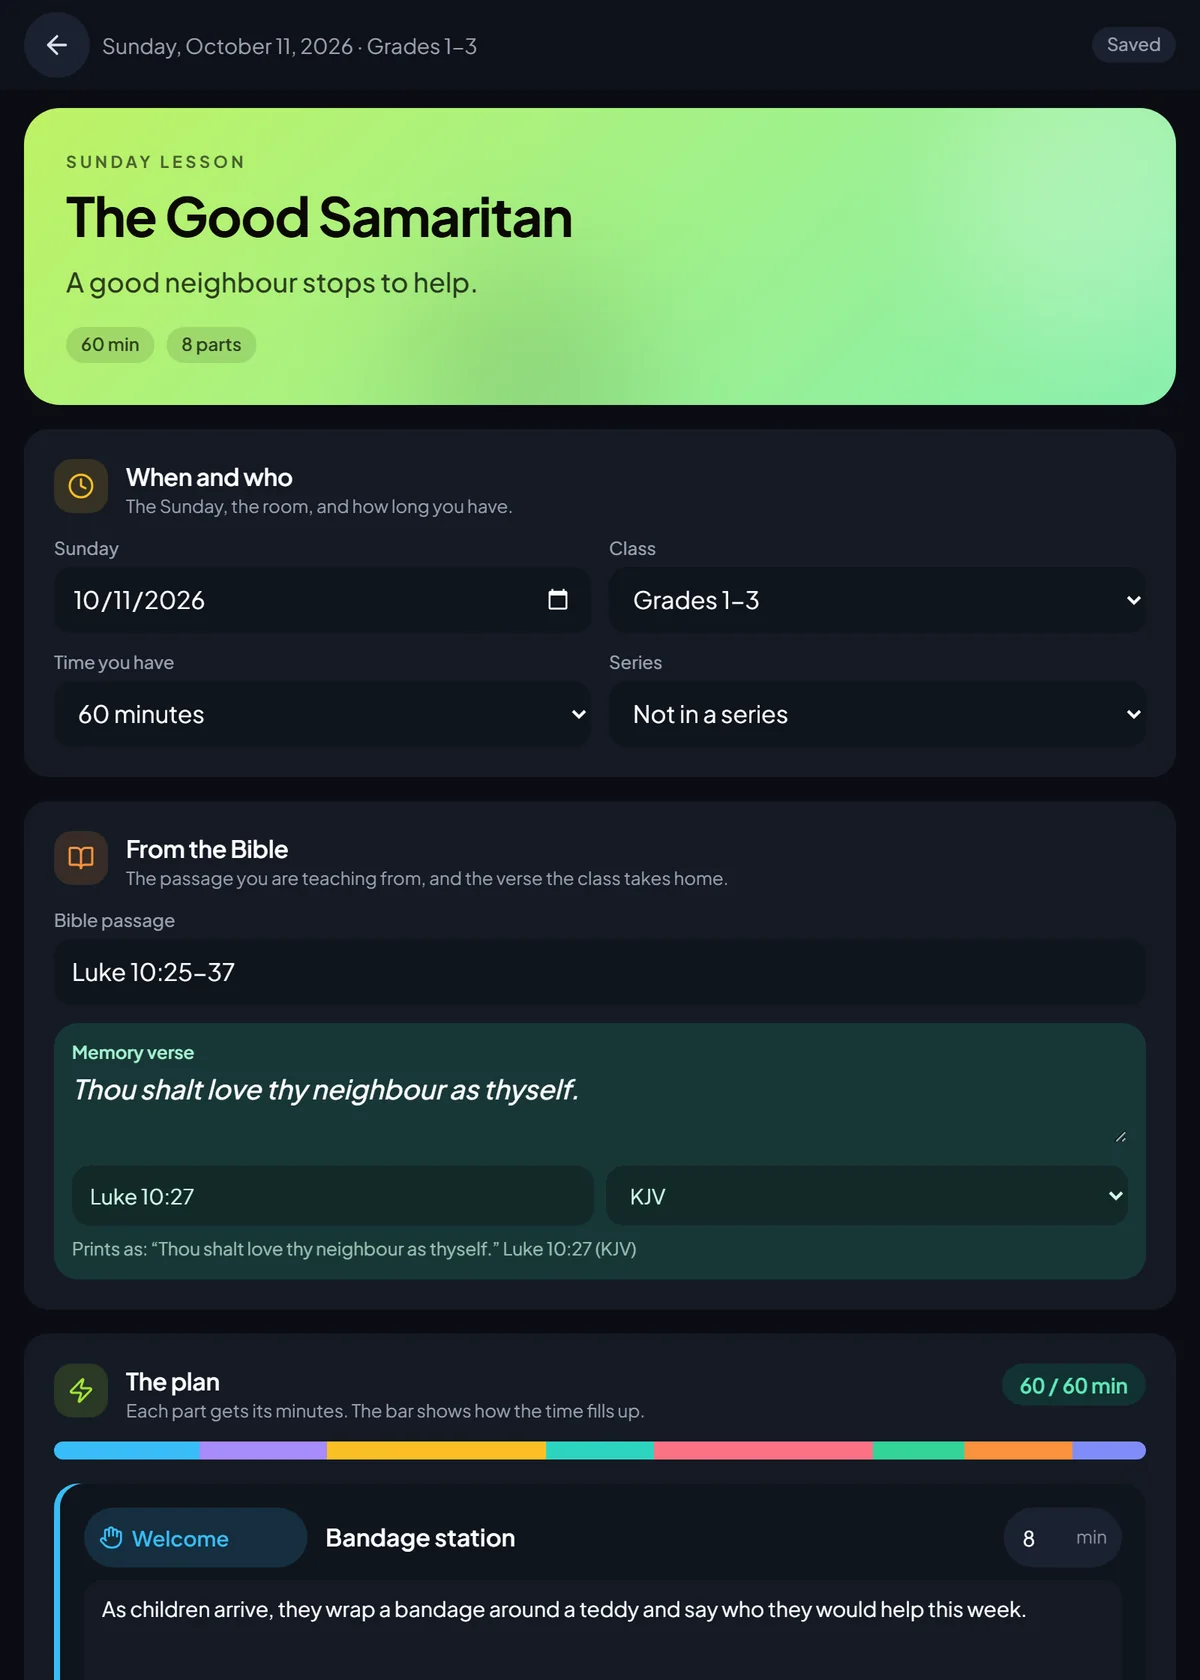The height and width of the screenshot is (1680, 1200).
Task: Click the Saved status badge
Action: pyautogui.click(x=1133, y=45)
